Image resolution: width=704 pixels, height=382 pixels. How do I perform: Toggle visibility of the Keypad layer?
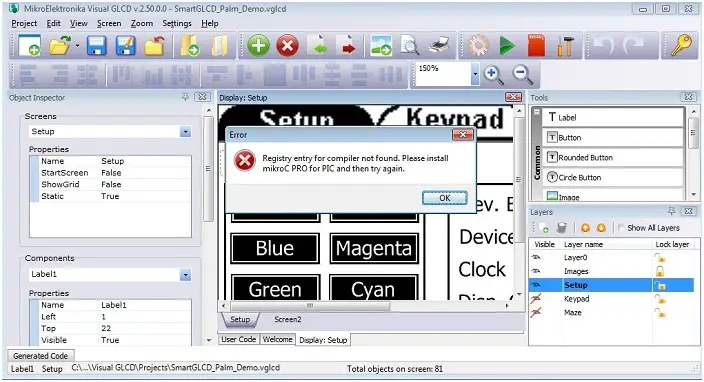click(536, 299)
